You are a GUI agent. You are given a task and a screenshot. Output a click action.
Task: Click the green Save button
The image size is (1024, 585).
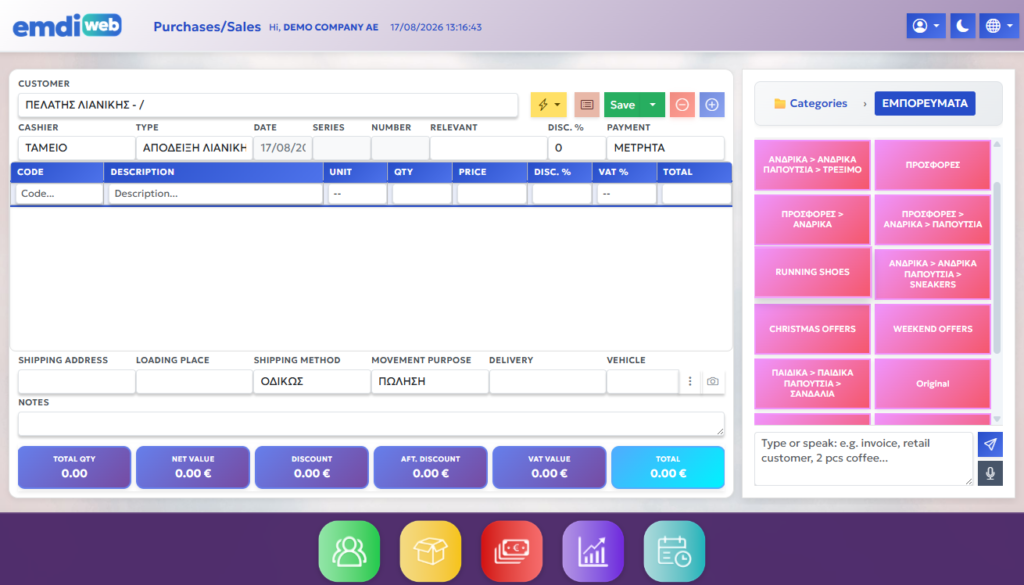(x=622, y=104)
